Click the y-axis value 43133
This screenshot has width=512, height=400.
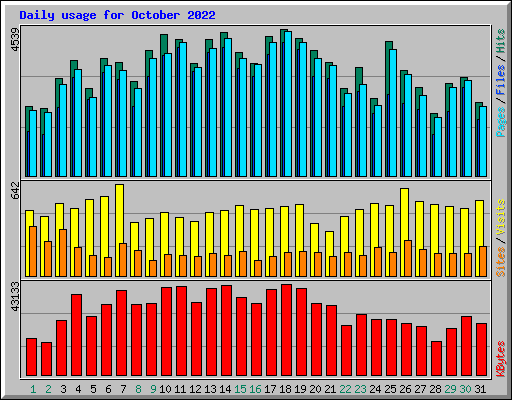click(x=15, y=296)
